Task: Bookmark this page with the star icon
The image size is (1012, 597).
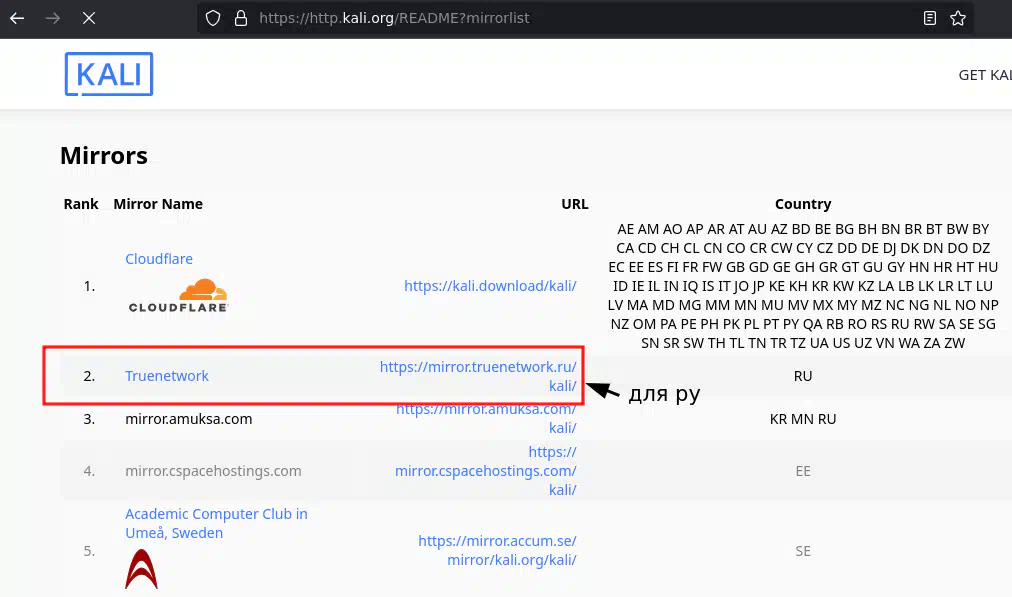Action: click(958, 18)
